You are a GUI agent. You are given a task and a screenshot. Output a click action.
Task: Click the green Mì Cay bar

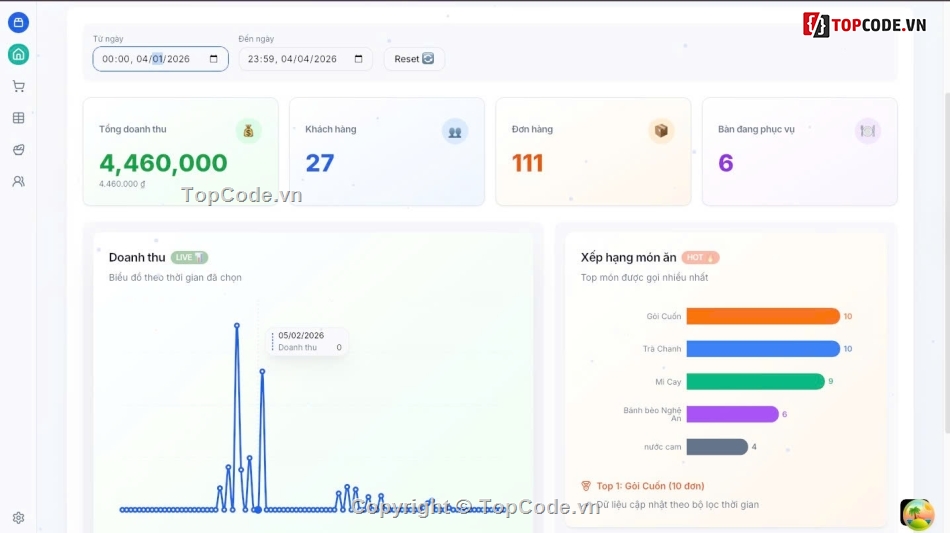coord(755,382)
